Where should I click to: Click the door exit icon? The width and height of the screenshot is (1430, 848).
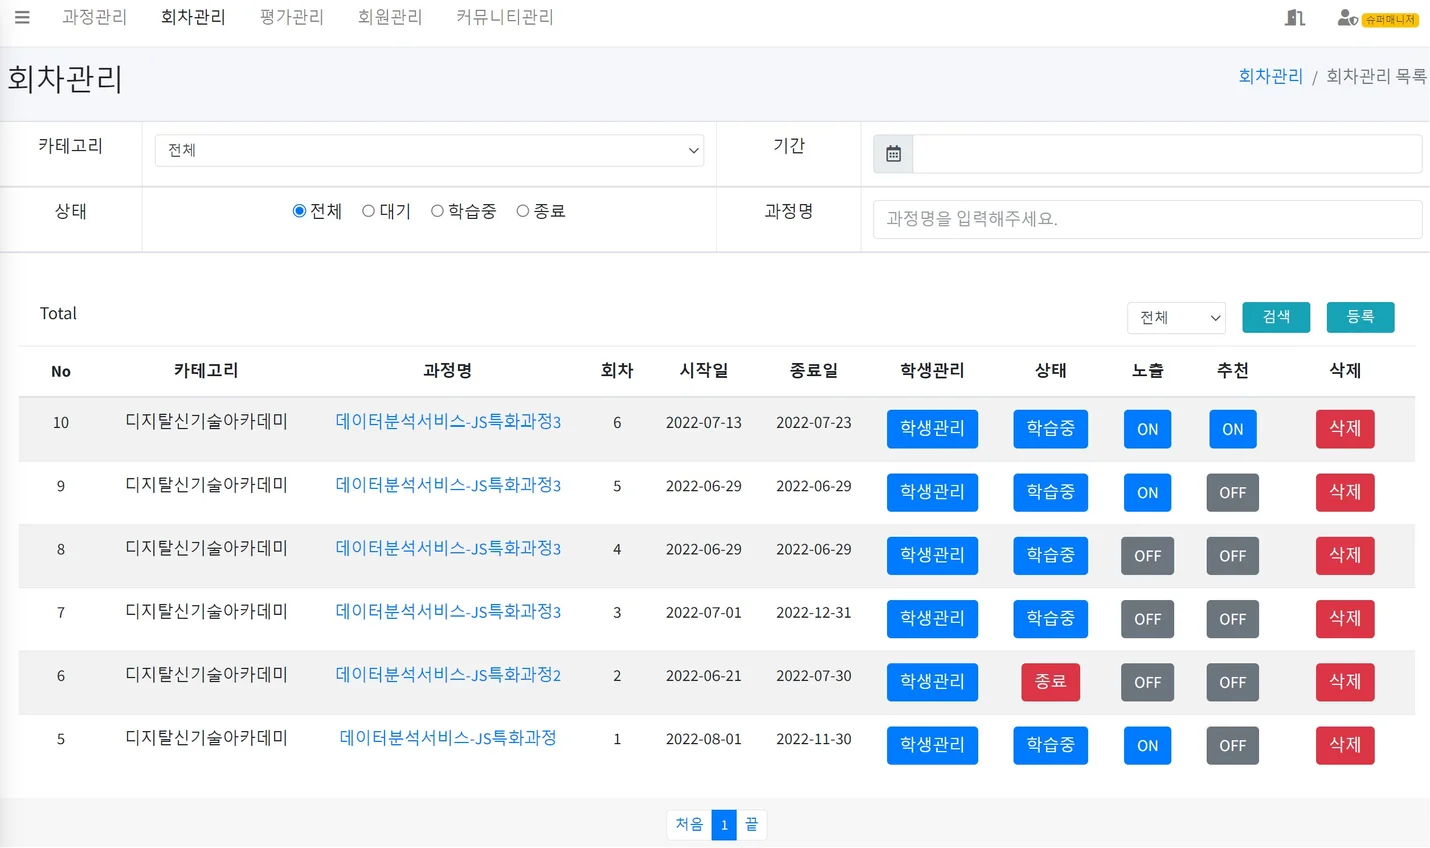point(1295,17)
